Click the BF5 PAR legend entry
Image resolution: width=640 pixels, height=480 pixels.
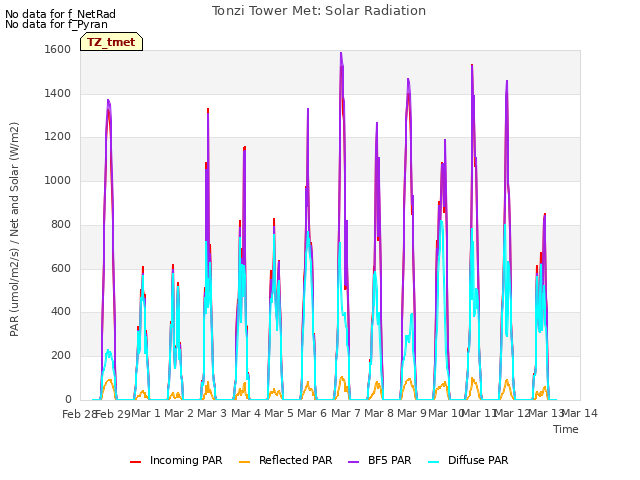(x=380, y=460)
